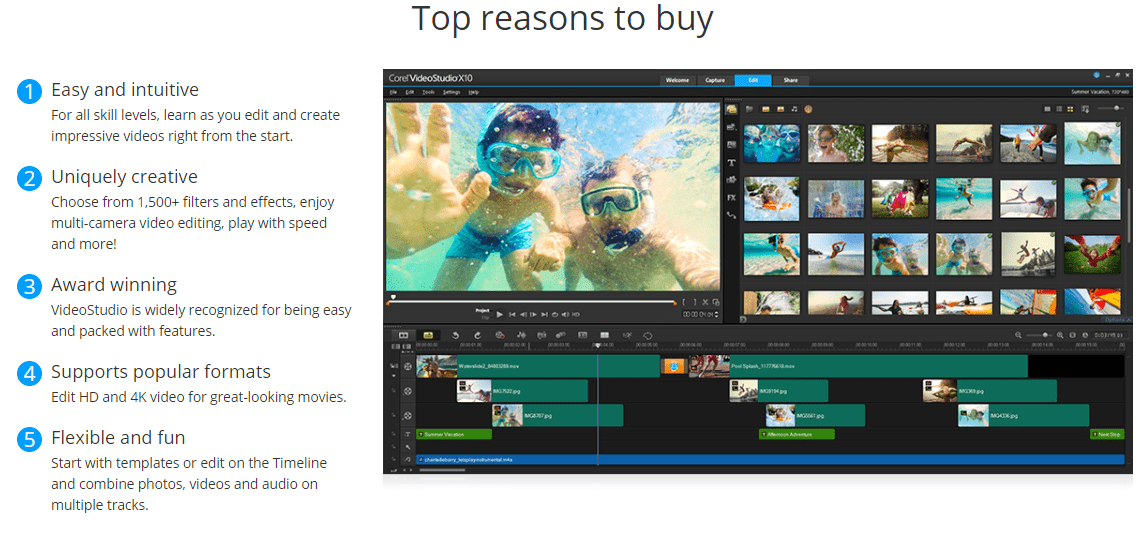Toggle the show photos filter icon
Viewport: 1136px width, 535px height.
(x=780, y=109)
